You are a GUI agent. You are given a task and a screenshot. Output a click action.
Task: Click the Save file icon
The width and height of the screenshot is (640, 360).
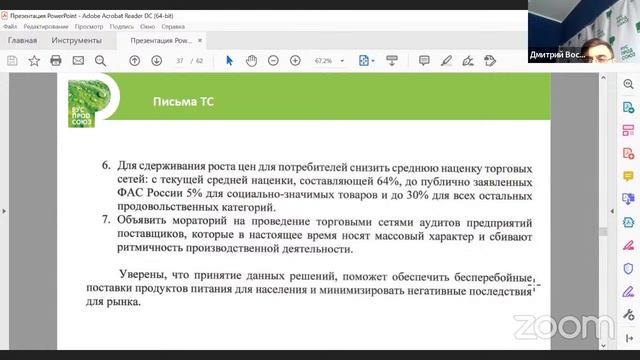pyautogui.click(x=12, y=61)
